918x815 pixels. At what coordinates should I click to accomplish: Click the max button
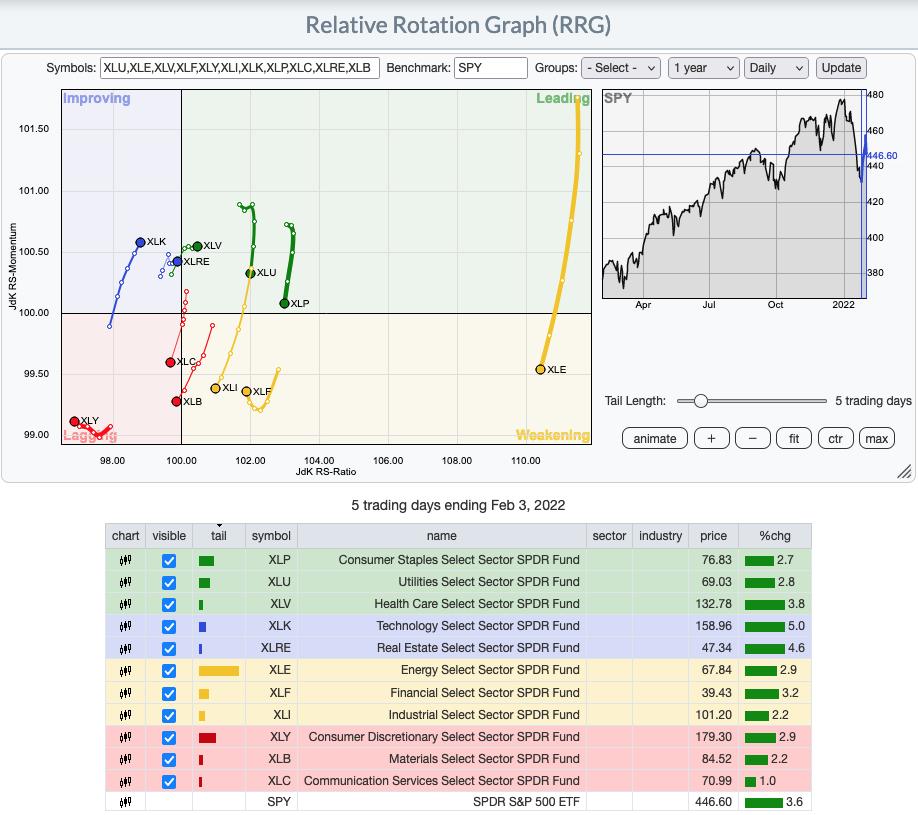click(x=876, y=439)
